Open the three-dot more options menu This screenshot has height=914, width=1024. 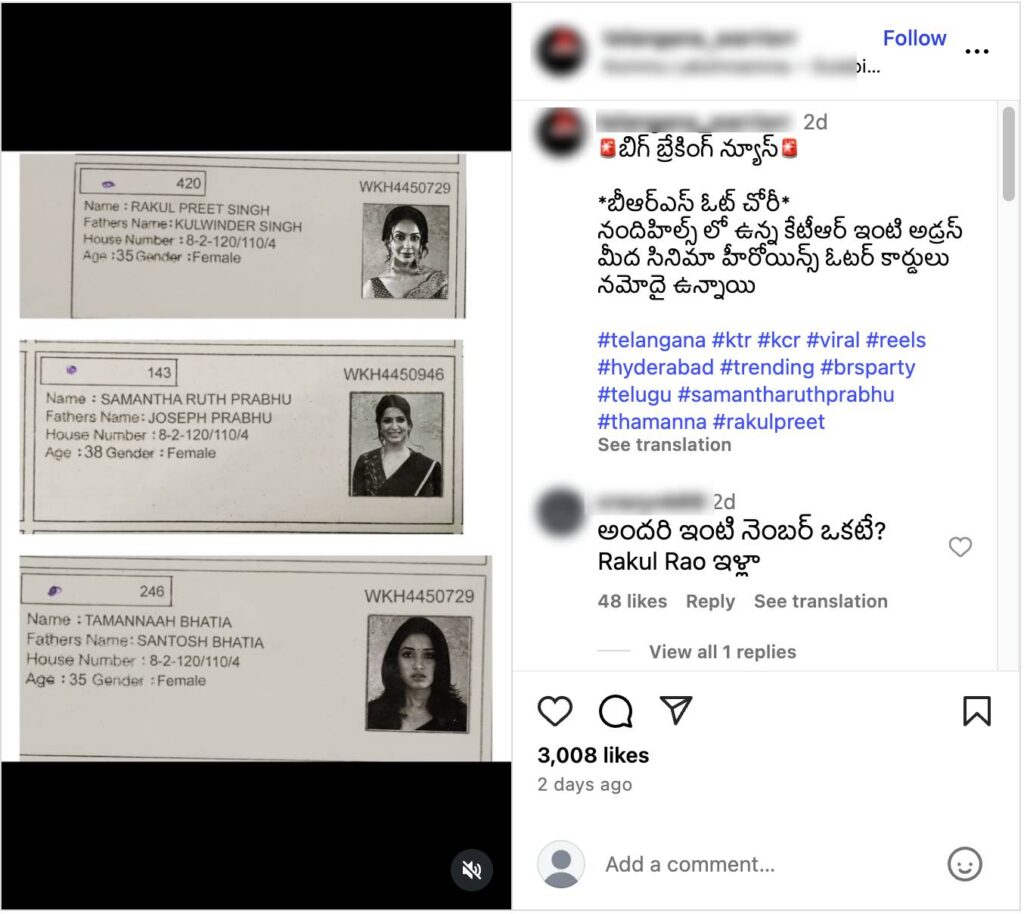(977, 51)
